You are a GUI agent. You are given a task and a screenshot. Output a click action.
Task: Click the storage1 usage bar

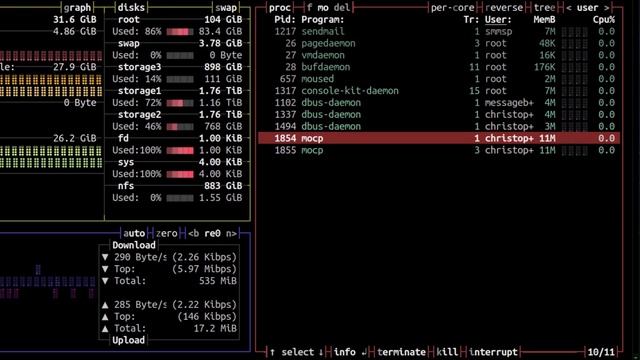[180, 103]
